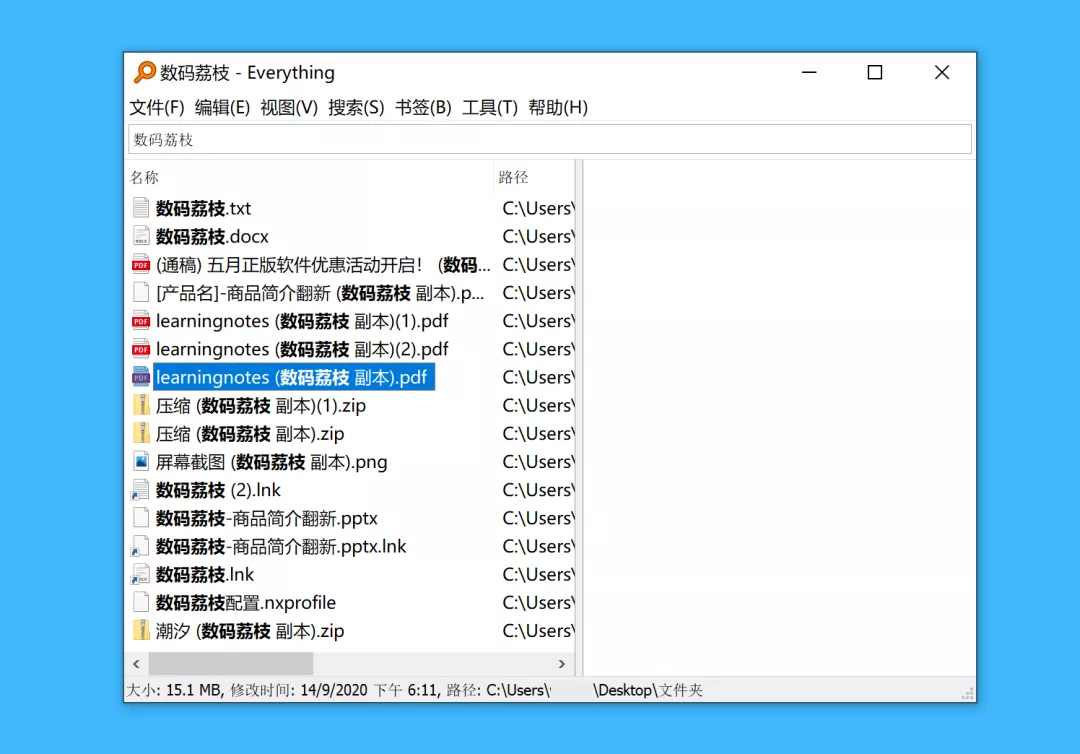Click the PDF icon of learningnotes (数码荔枝 副本)(2).pdf
This screenshot has height=754, width=1080.
pyautogui.click(x=141, y=349)
